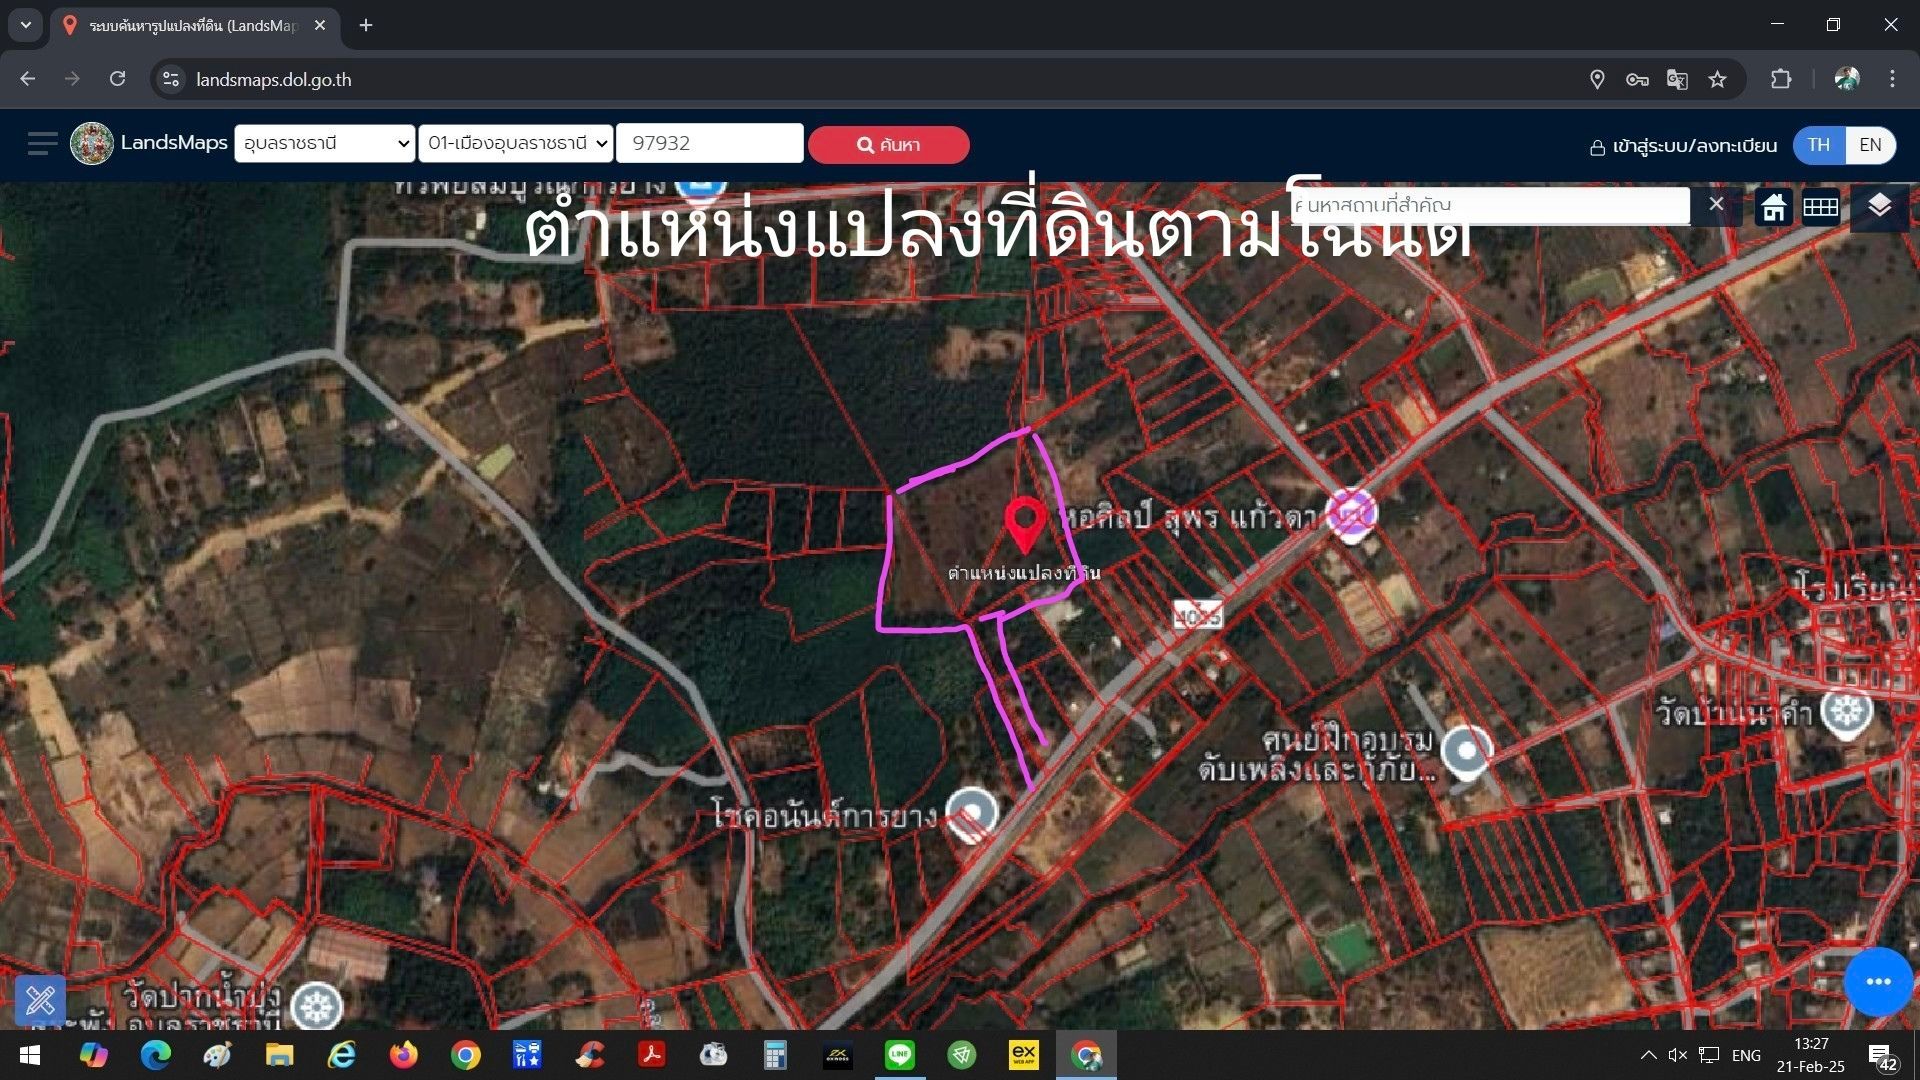
Task: Click the parcel number field 97932
Action: tap(710, 143)
